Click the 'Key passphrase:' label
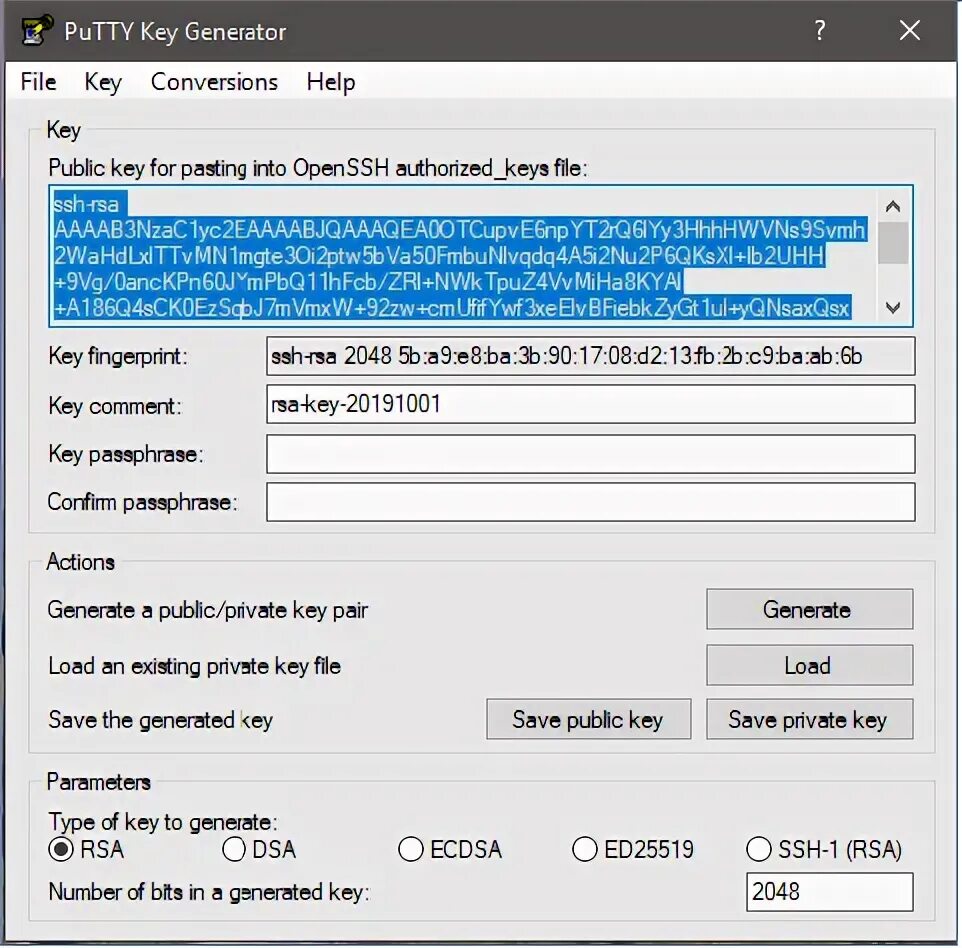The height and width of the screenshot is (948, 962). [125, 454]
